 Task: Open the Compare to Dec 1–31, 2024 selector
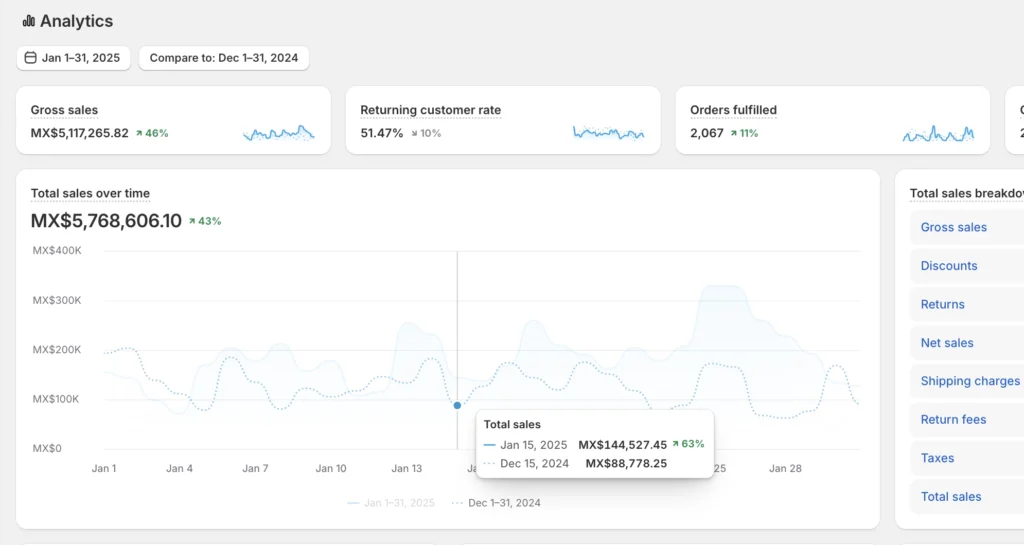tap(224, 58)
